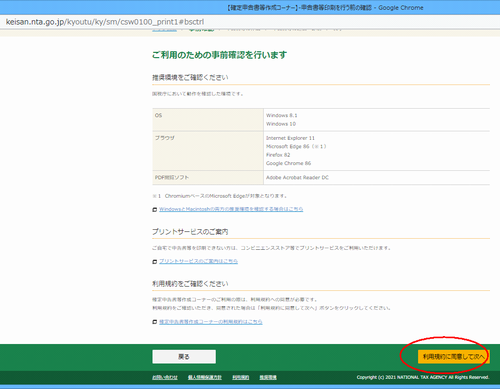Click new-window icon beside the print service link

pos(155,262)
